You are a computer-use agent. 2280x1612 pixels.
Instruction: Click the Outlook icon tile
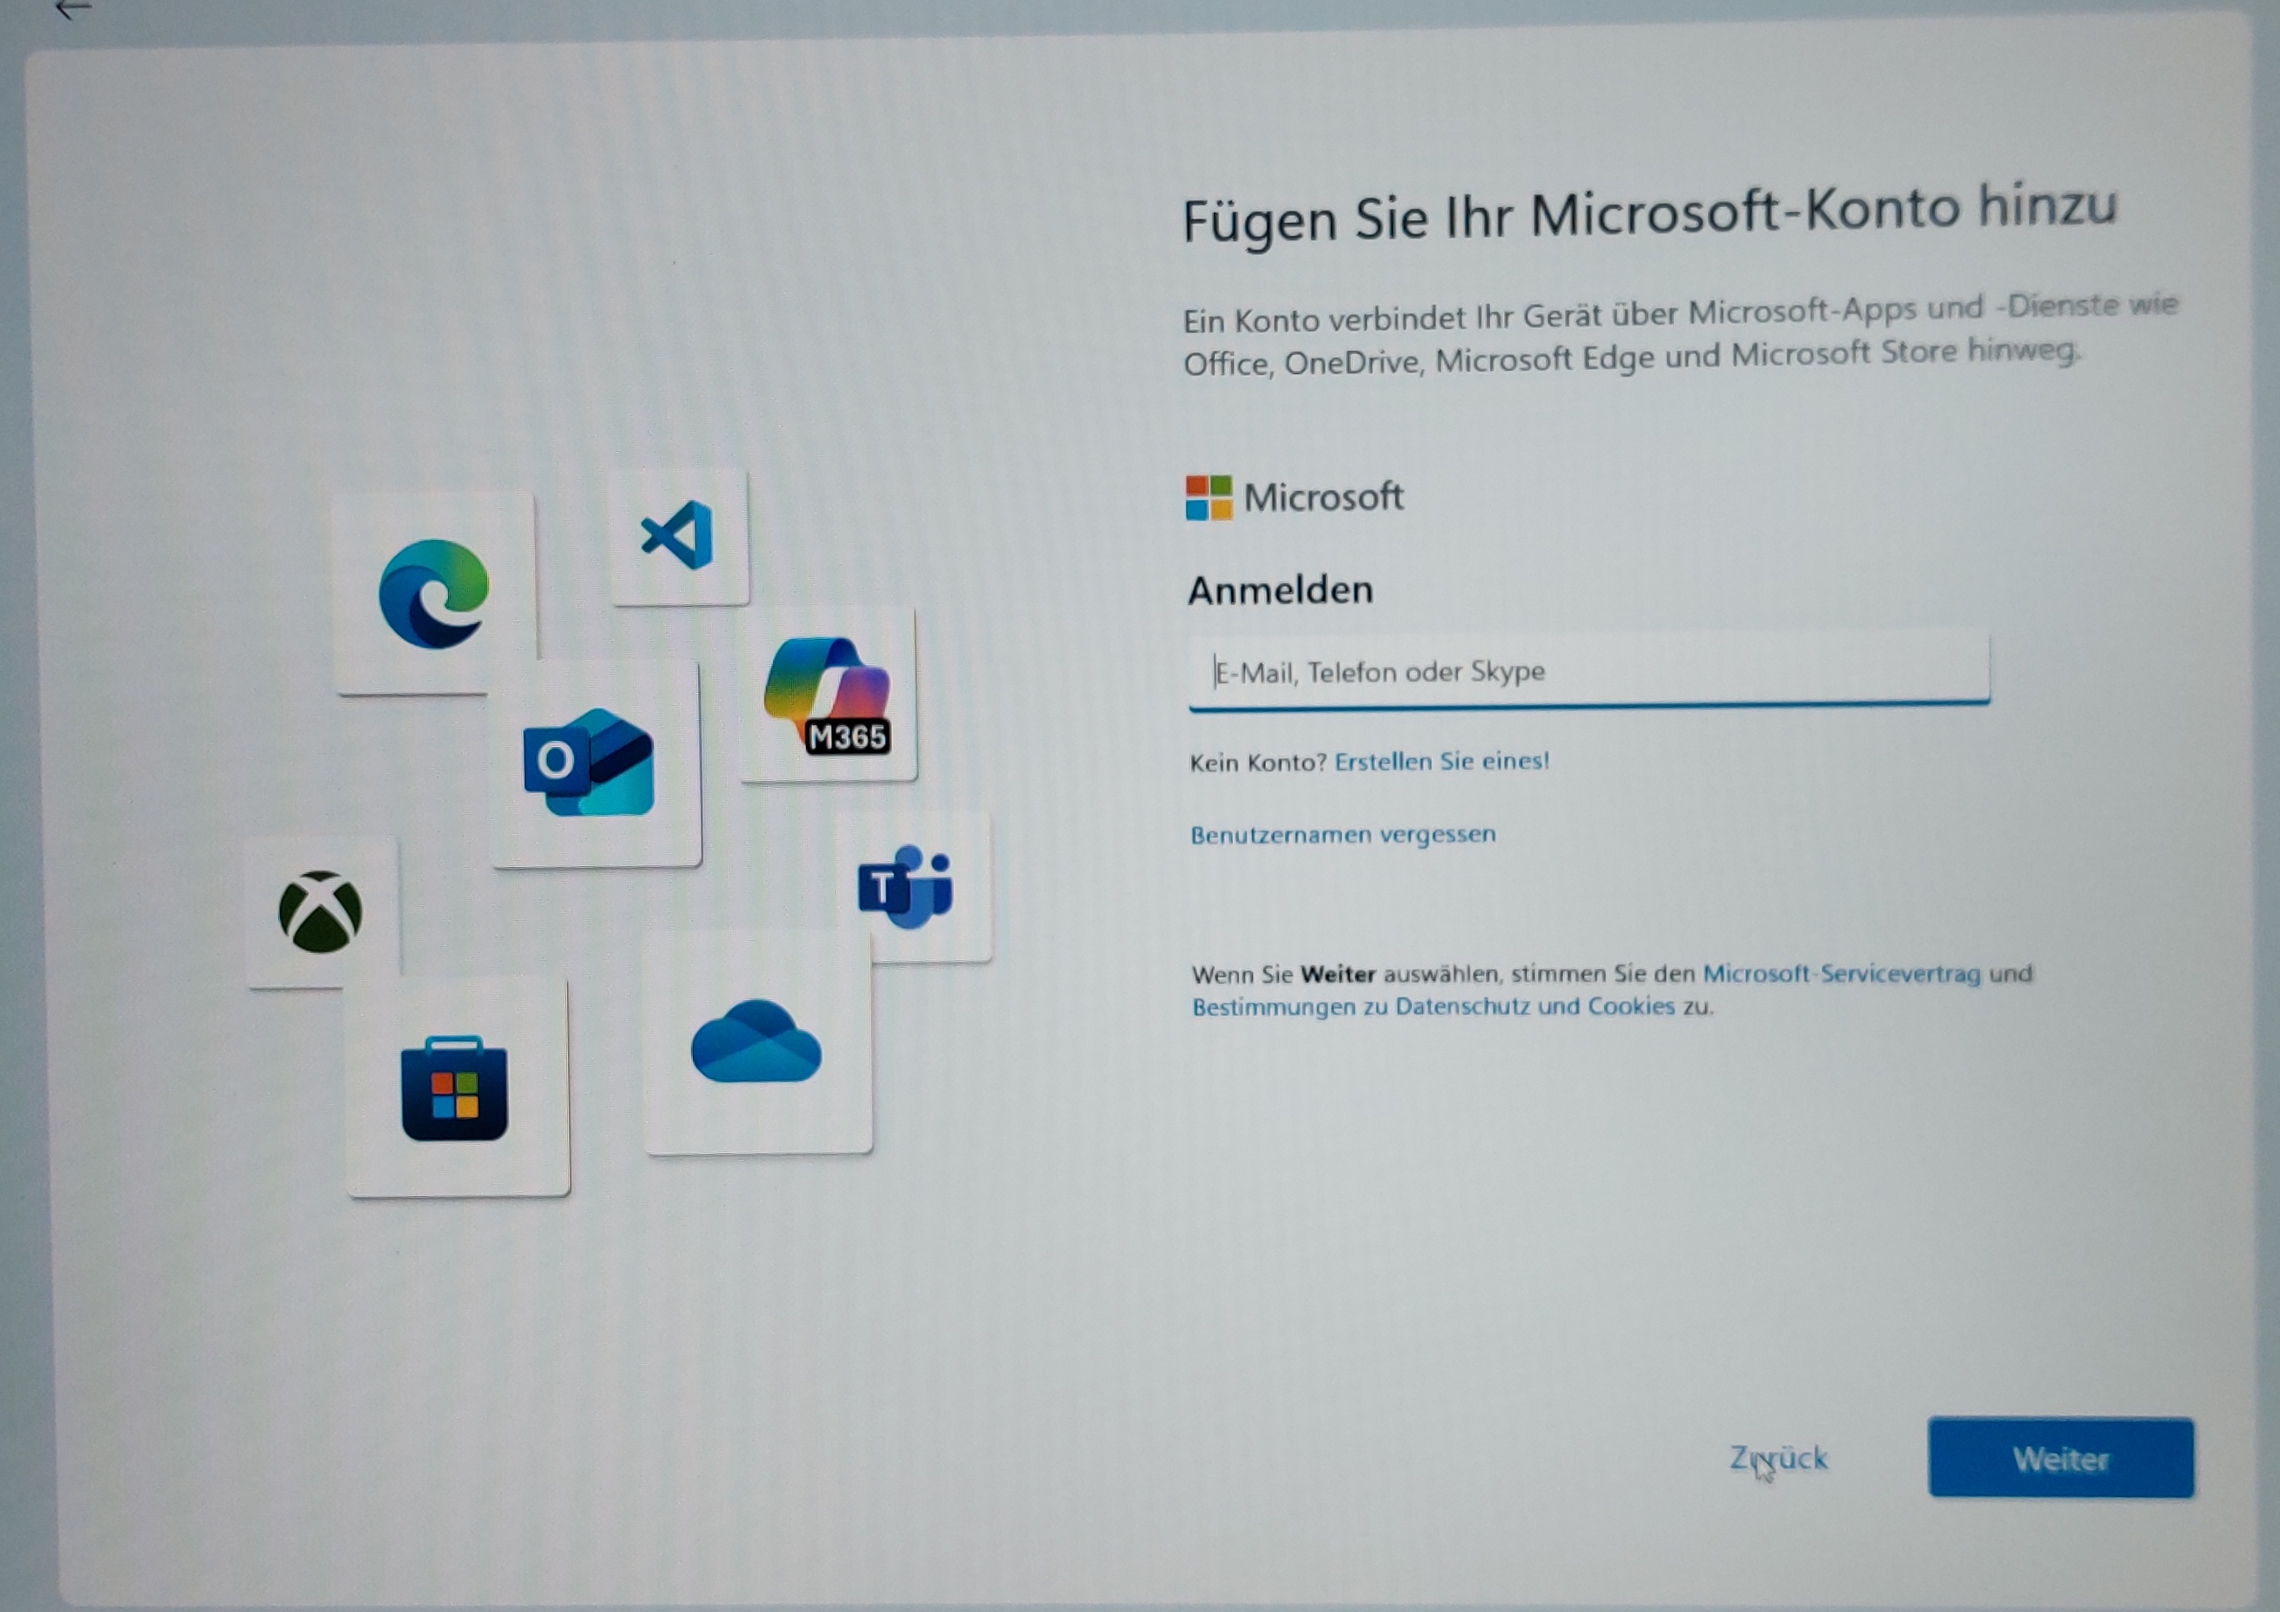pos(590,762)
